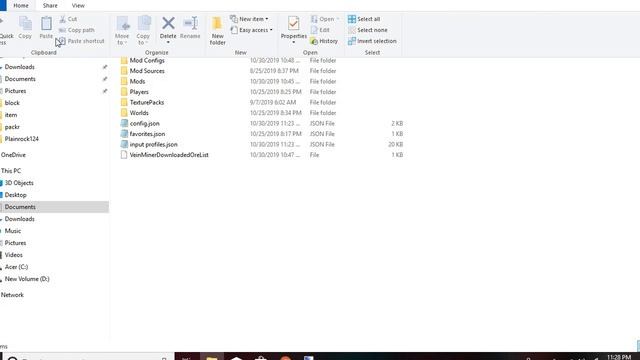The height and width of the screenshot is (360, 640).
Task: Click the 9/7/2019 8:02 AM date cell
Action: pos(273,102)
